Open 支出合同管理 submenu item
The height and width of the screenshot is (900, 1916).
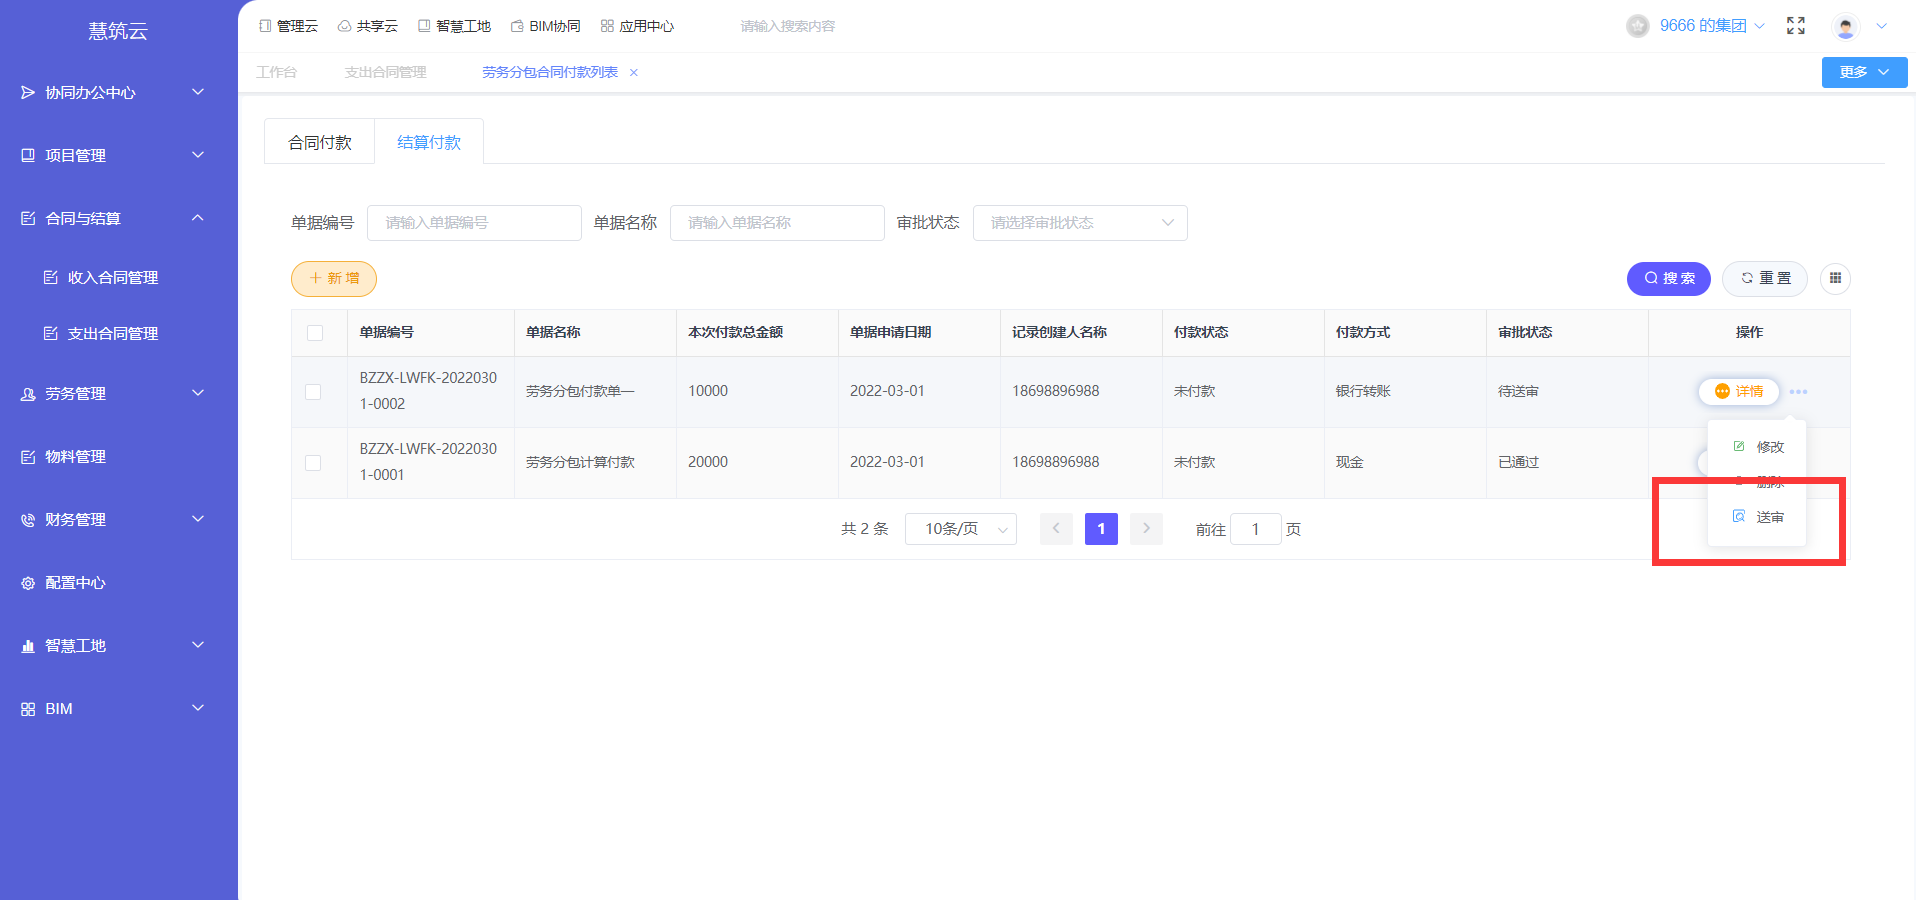pos(112,333)
